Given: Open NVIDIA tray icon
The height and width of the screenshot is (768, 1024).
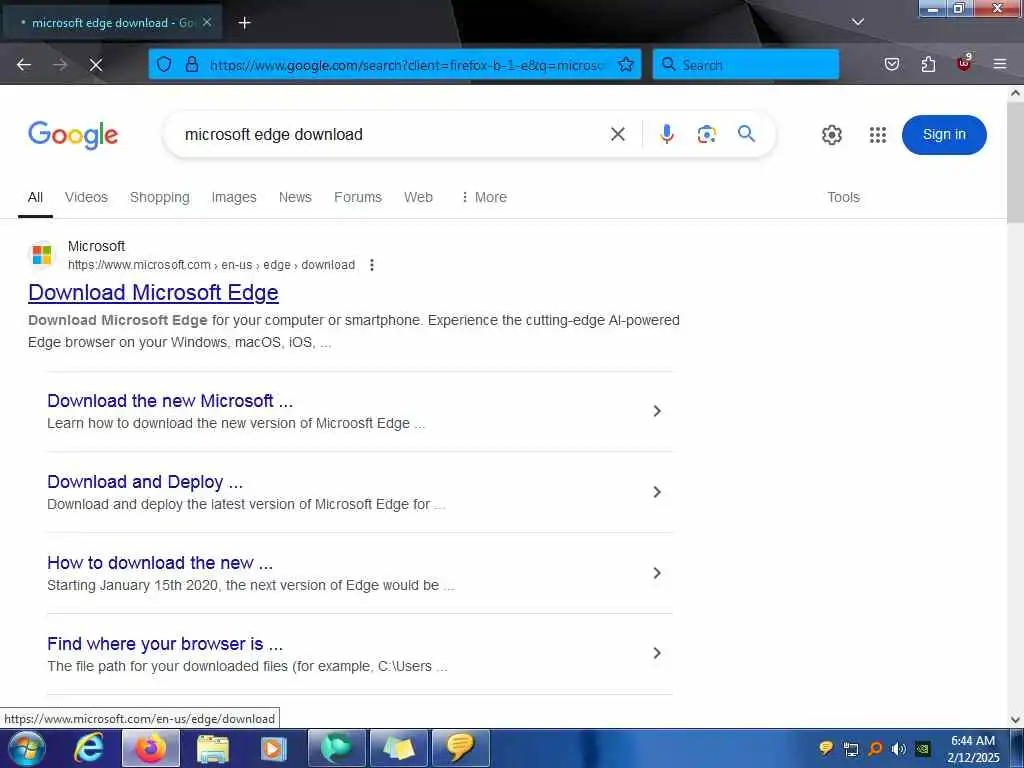Looking at the screenshot, I should [x=923, y=749].
